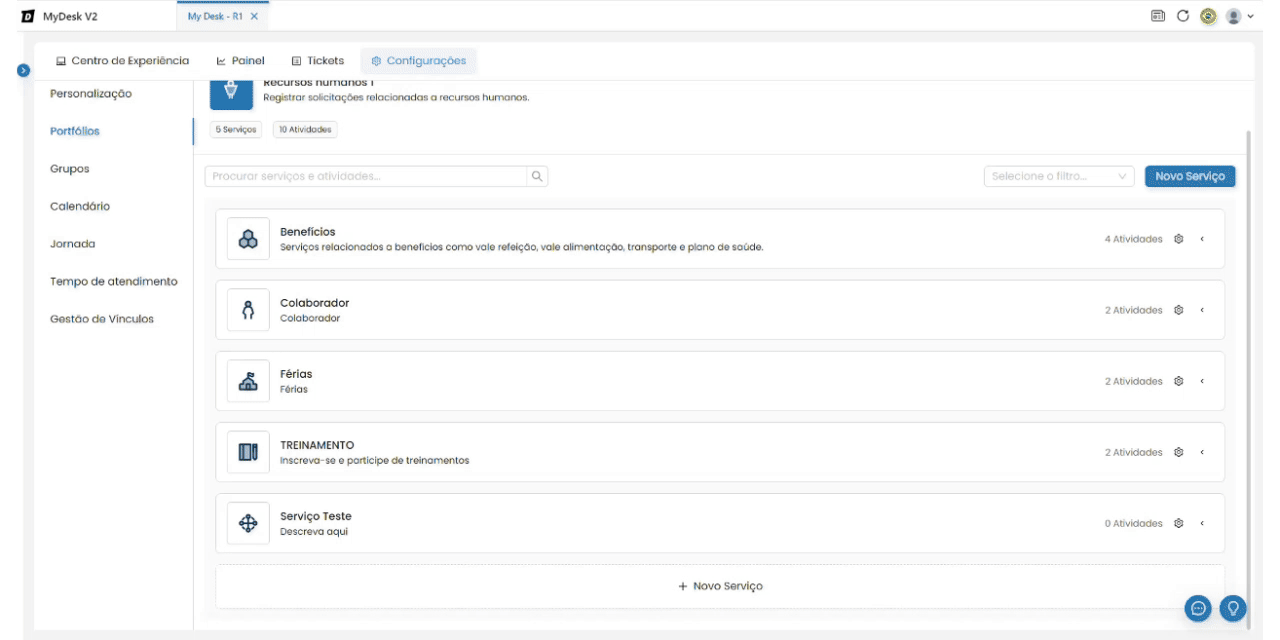Expand the Benefícios row chevron
The height and width of the screenshot is (640, 1280).
coord(1202,239)
